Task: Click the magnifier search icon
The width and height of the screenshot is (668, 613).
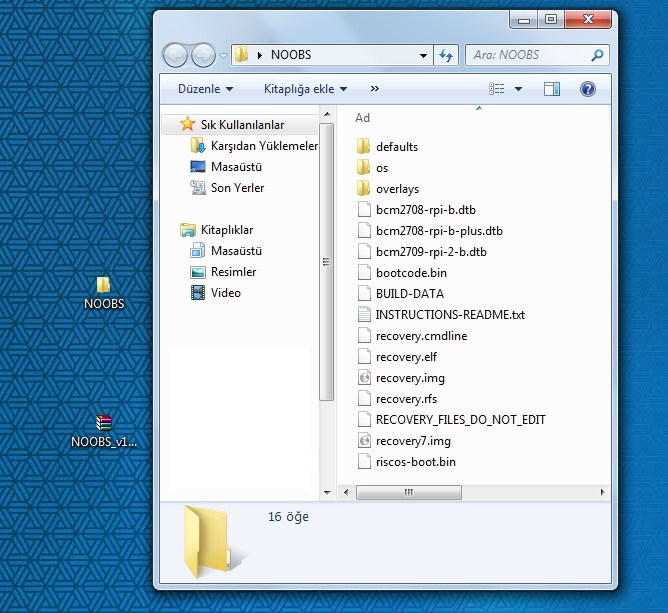Action: [597, 55]
